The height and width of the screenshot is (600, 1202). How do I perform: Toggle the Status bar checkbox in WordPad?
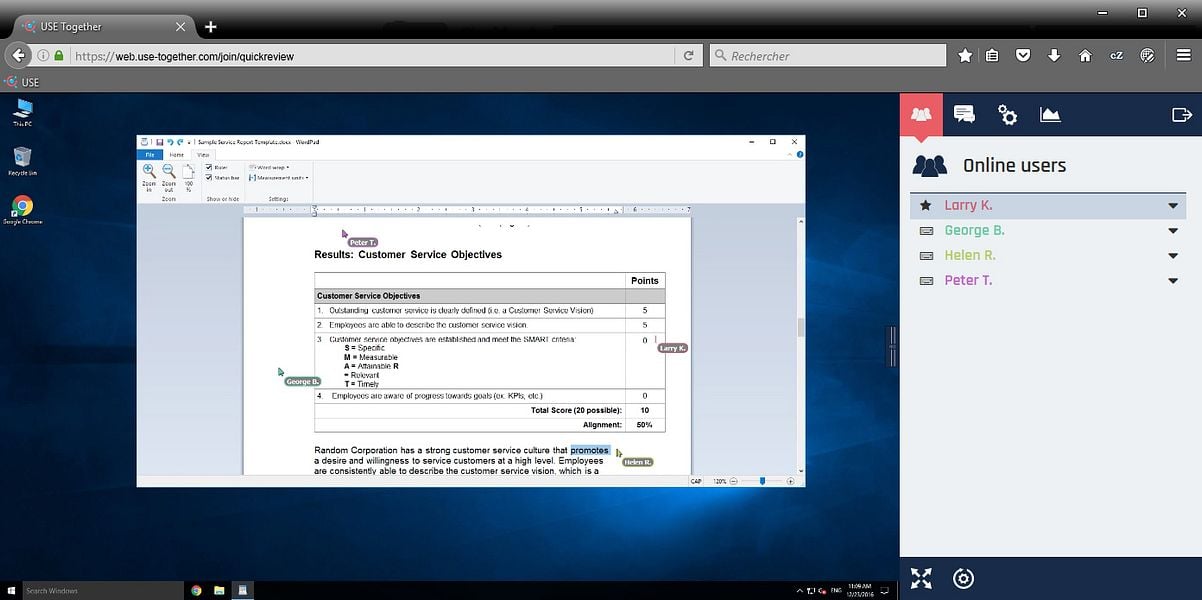point(208,178)
